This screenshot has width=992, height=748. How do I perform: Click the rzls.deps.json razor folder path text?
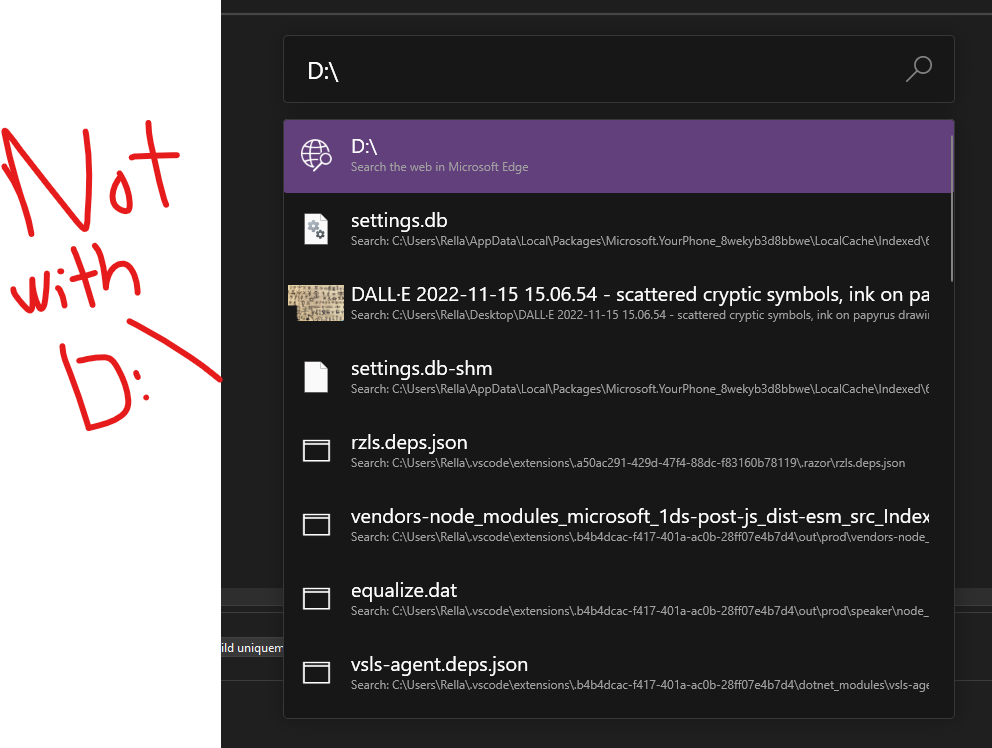(x=628, y=463)
